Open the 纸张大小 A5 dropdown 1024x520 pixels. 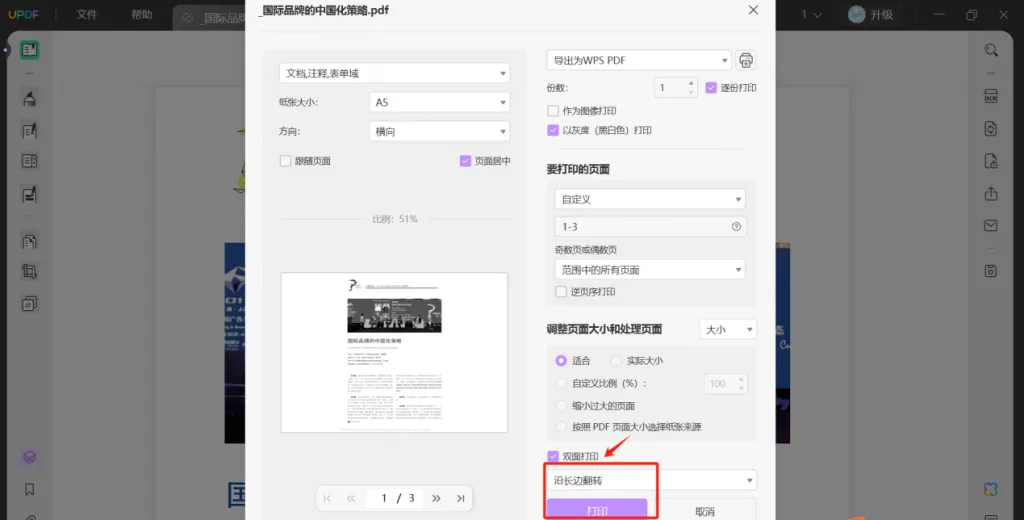(x=440, y=103)
